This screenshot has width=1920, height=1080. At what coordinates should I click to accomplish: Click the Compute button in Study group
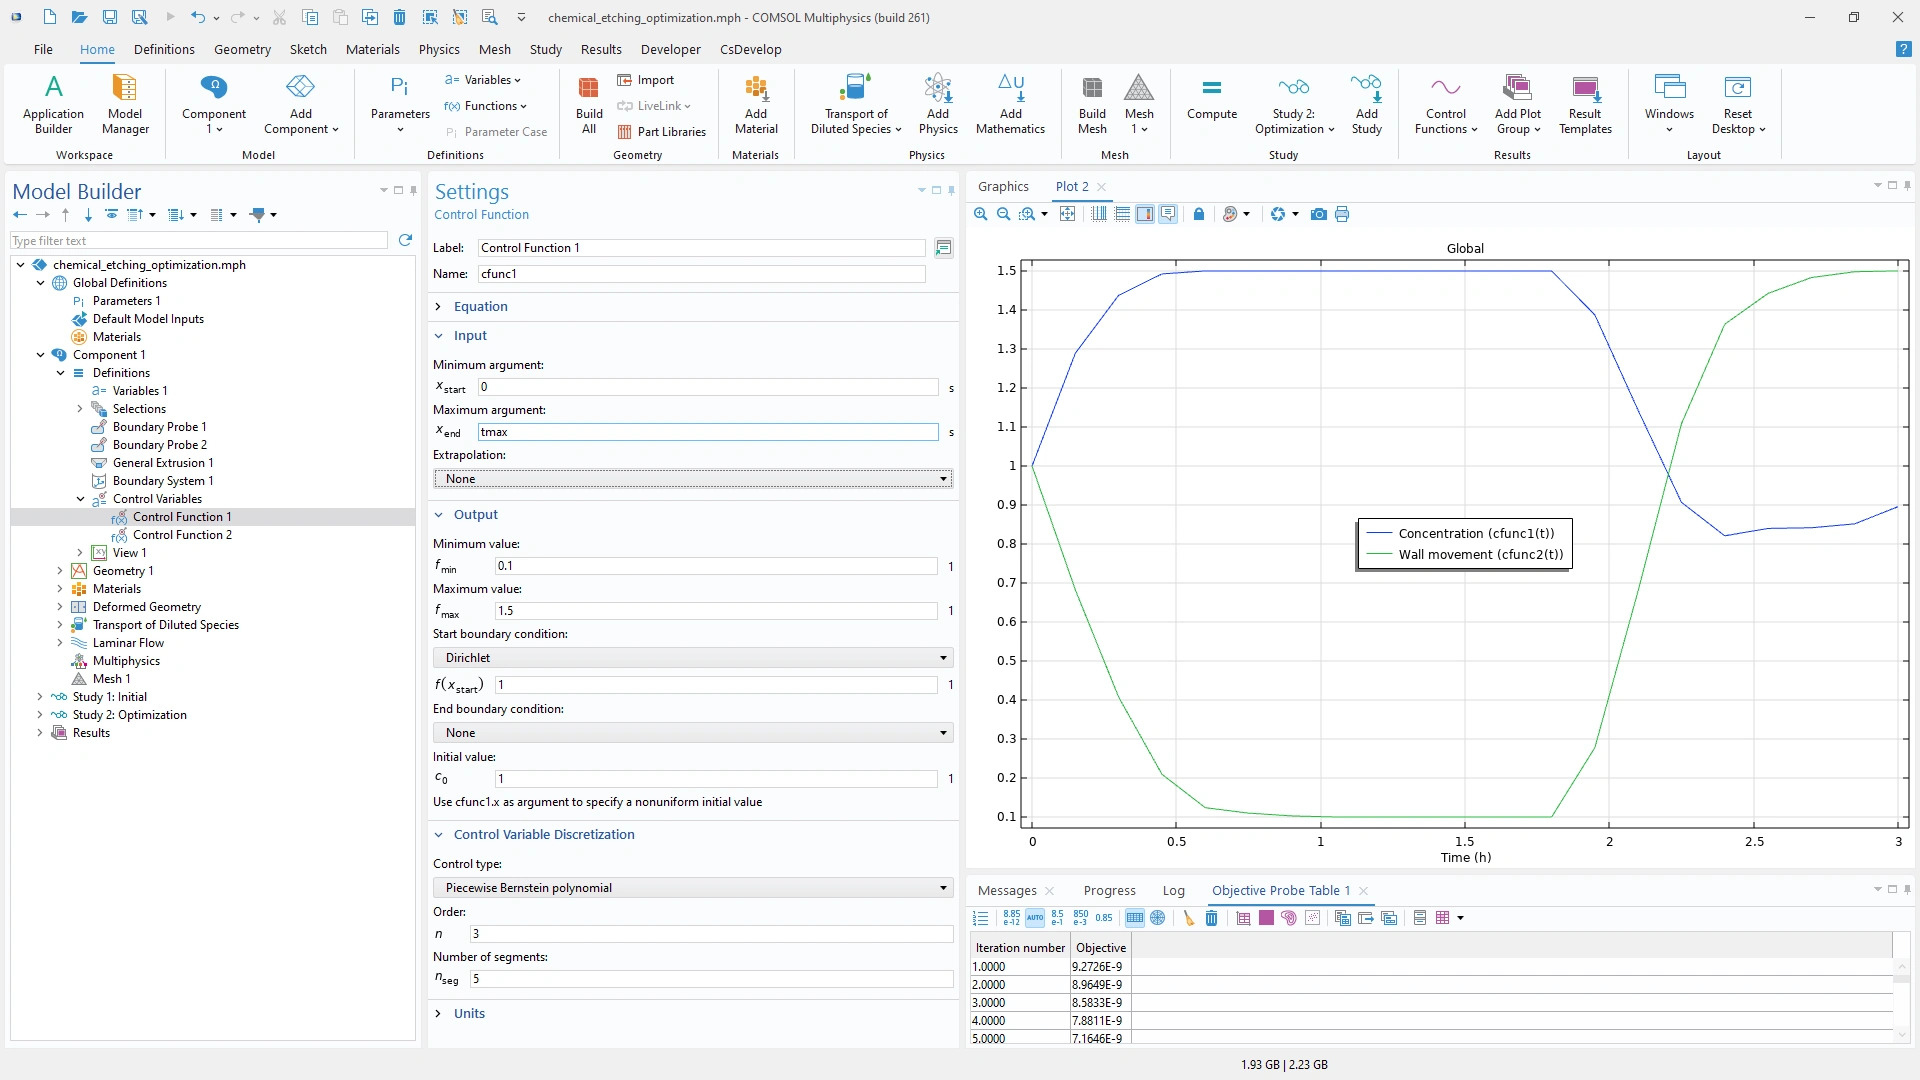(1211, 99)
